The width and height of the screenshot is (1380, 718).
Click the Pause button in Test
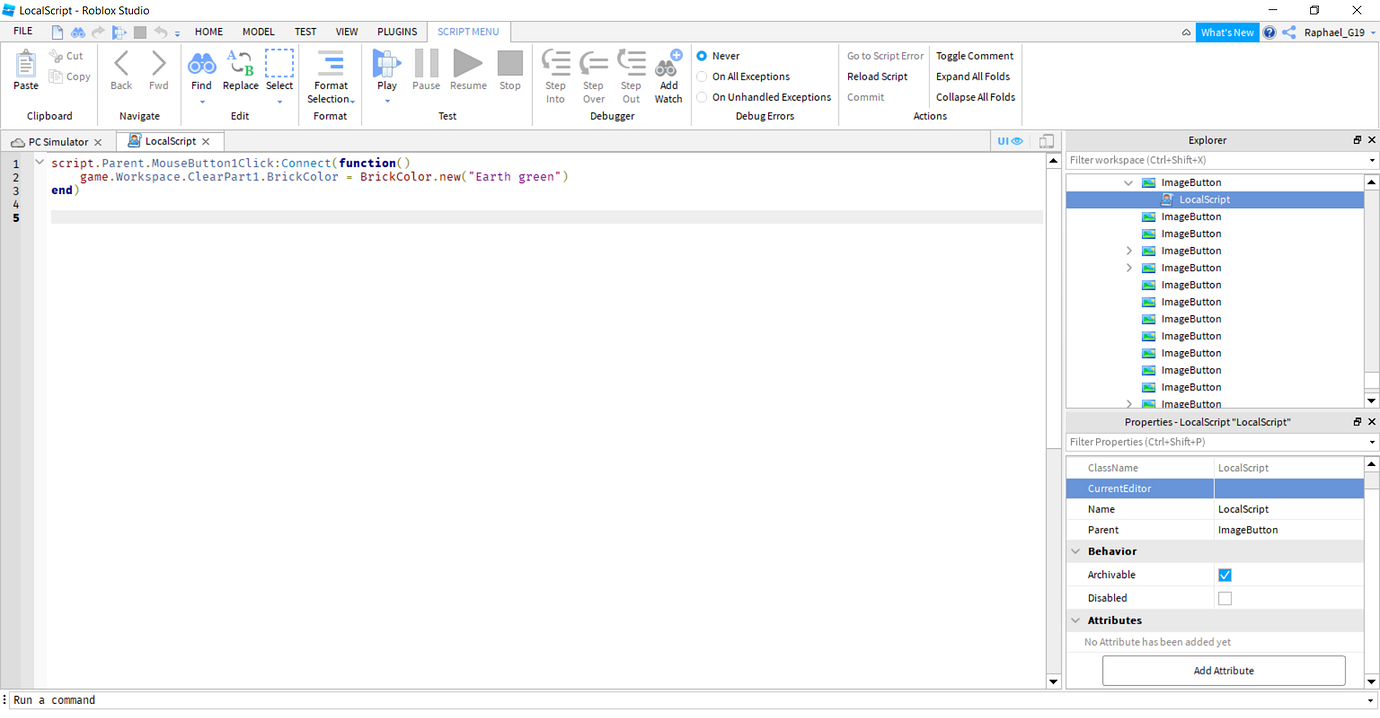pos(426,63)
